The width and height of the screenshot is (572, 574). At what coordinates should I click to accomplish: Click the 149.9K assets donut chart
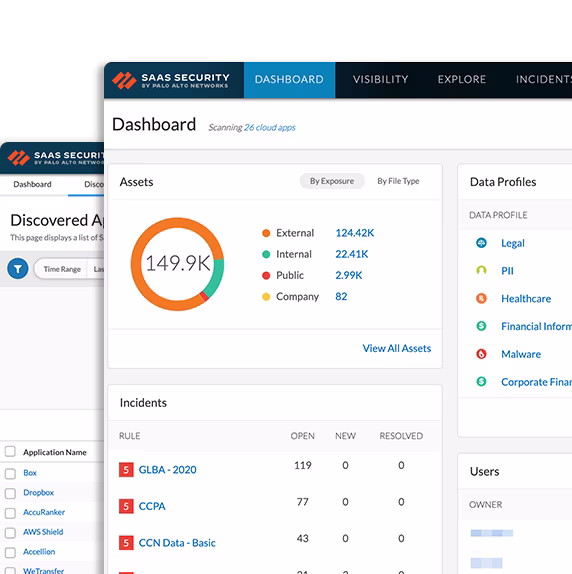(x=177, y=264)
